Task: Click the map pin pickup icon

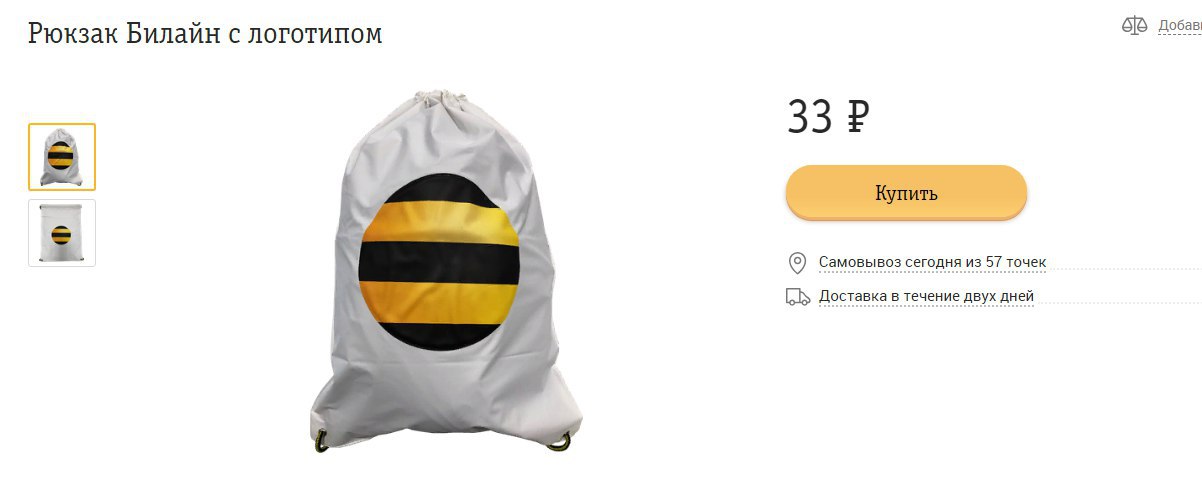Action: point(797,263)
